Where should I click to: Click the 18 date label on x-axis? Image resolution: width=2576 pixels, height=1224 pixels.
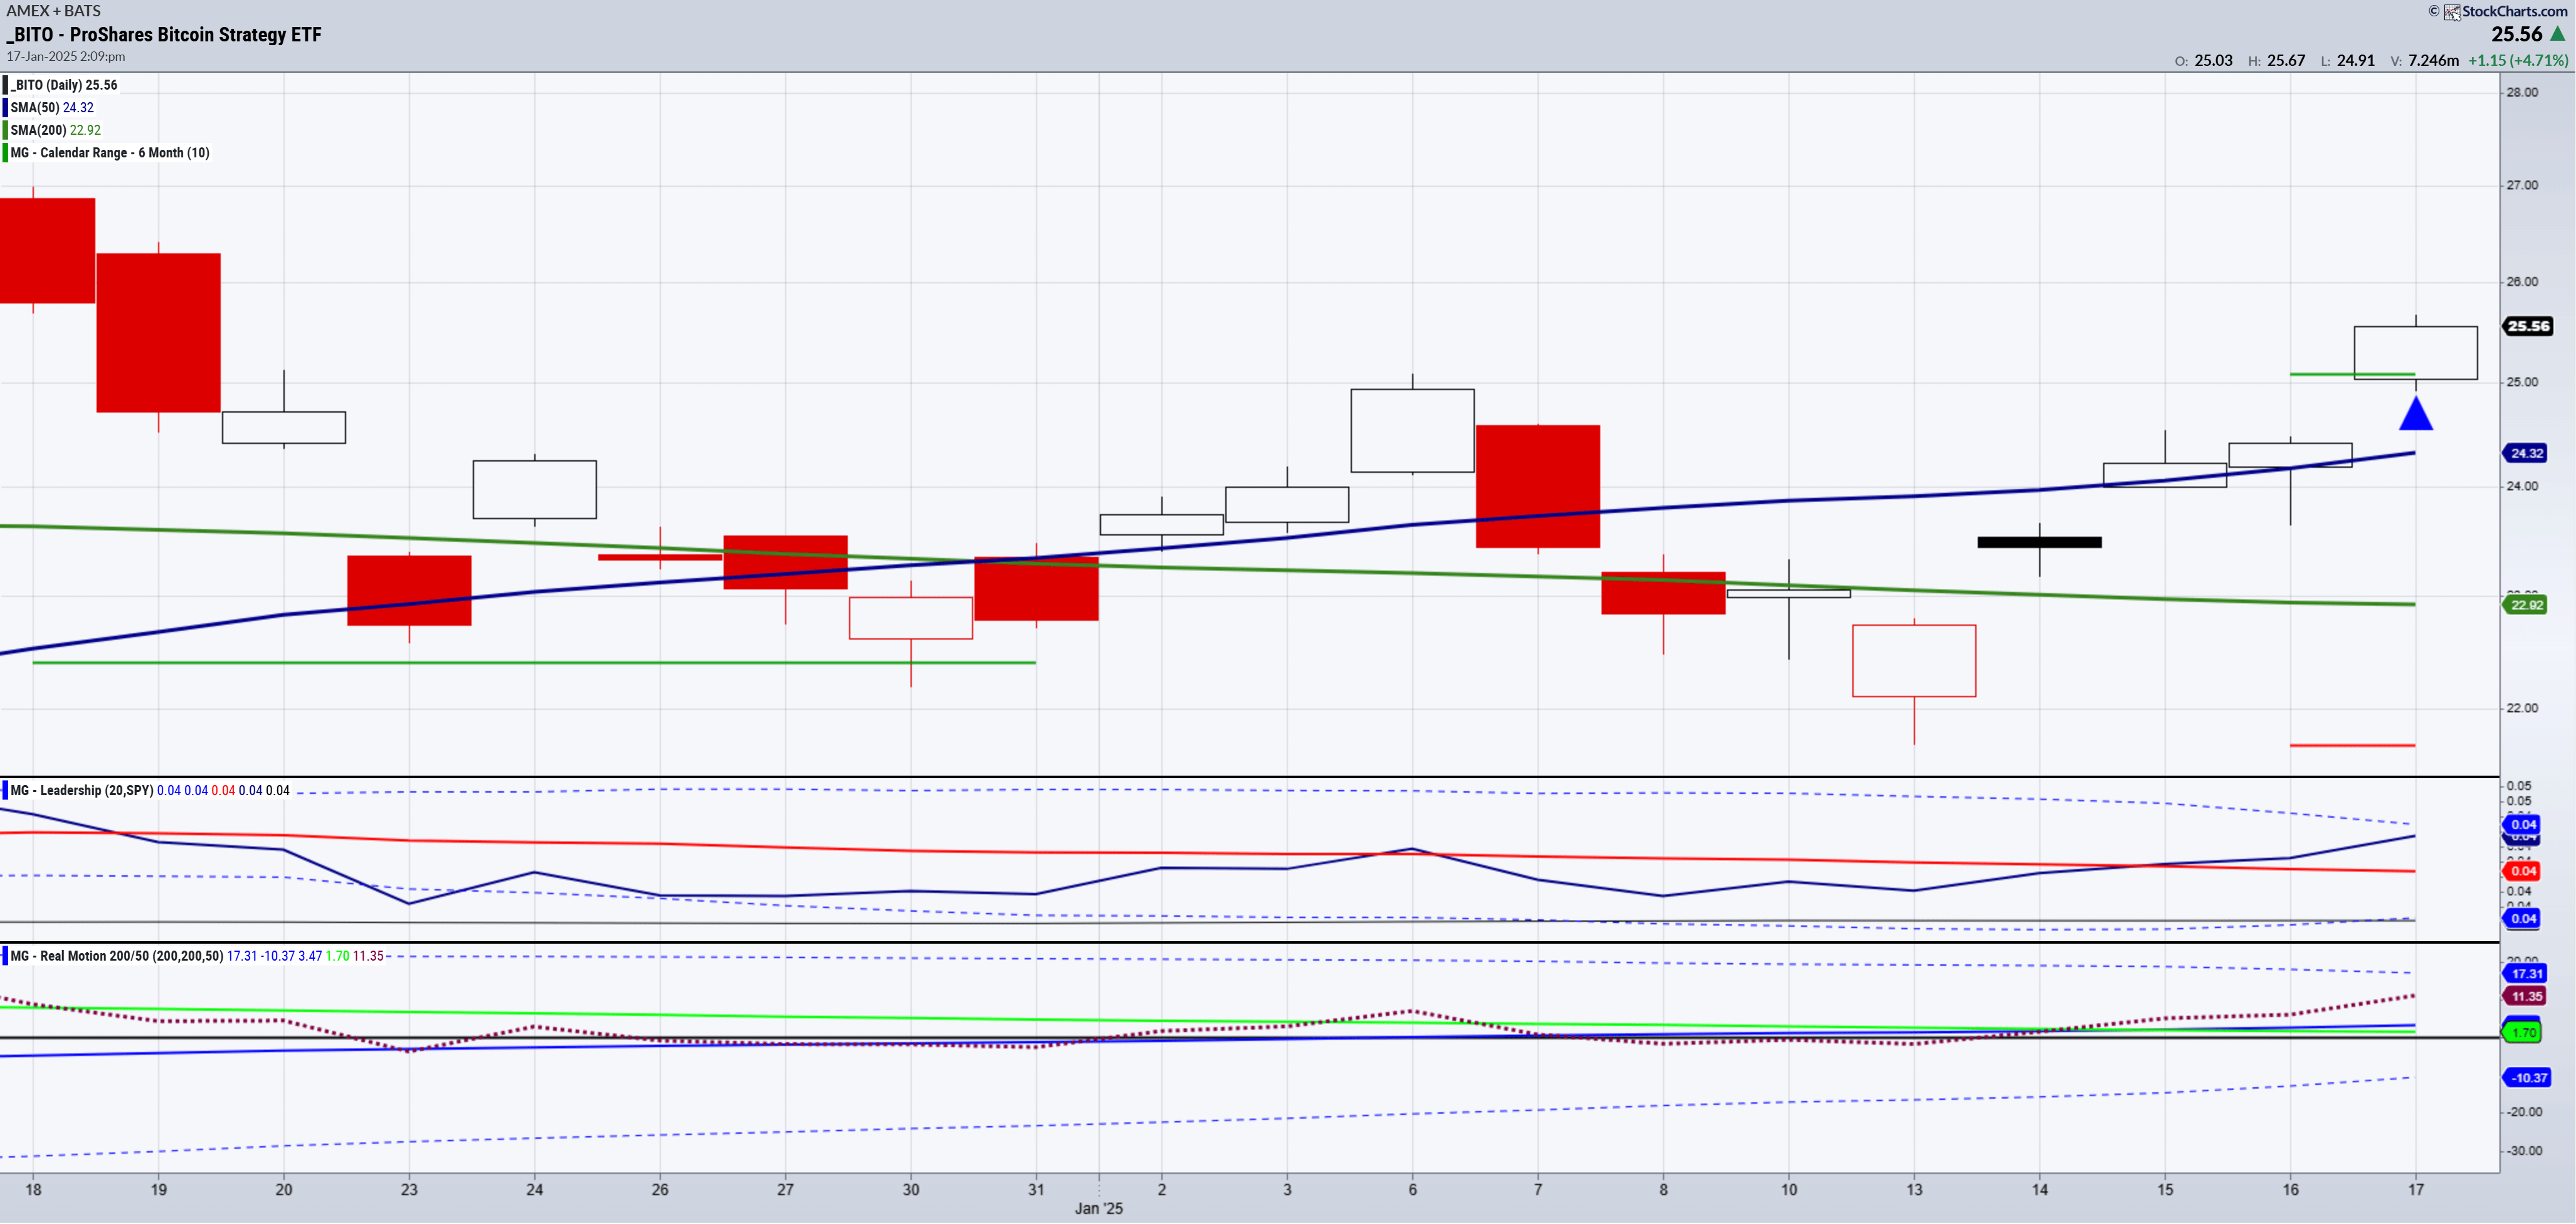click(x=33, y=1189)
